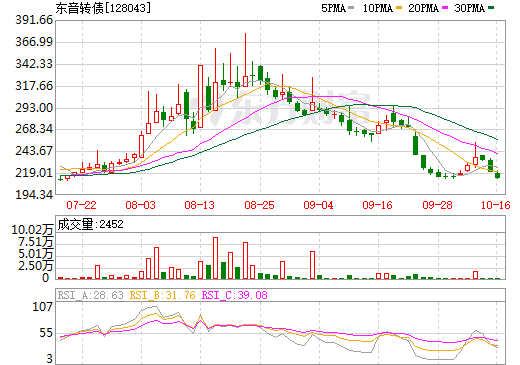Click the 09-16 date axis label

[x=378, y=205]
